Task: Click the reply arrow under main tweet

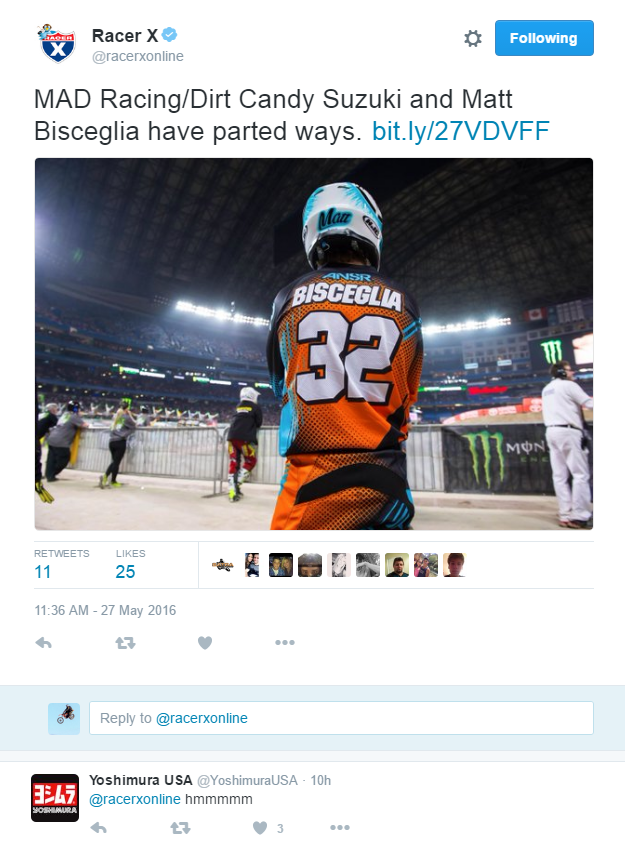Action: [x=44, y=643]
